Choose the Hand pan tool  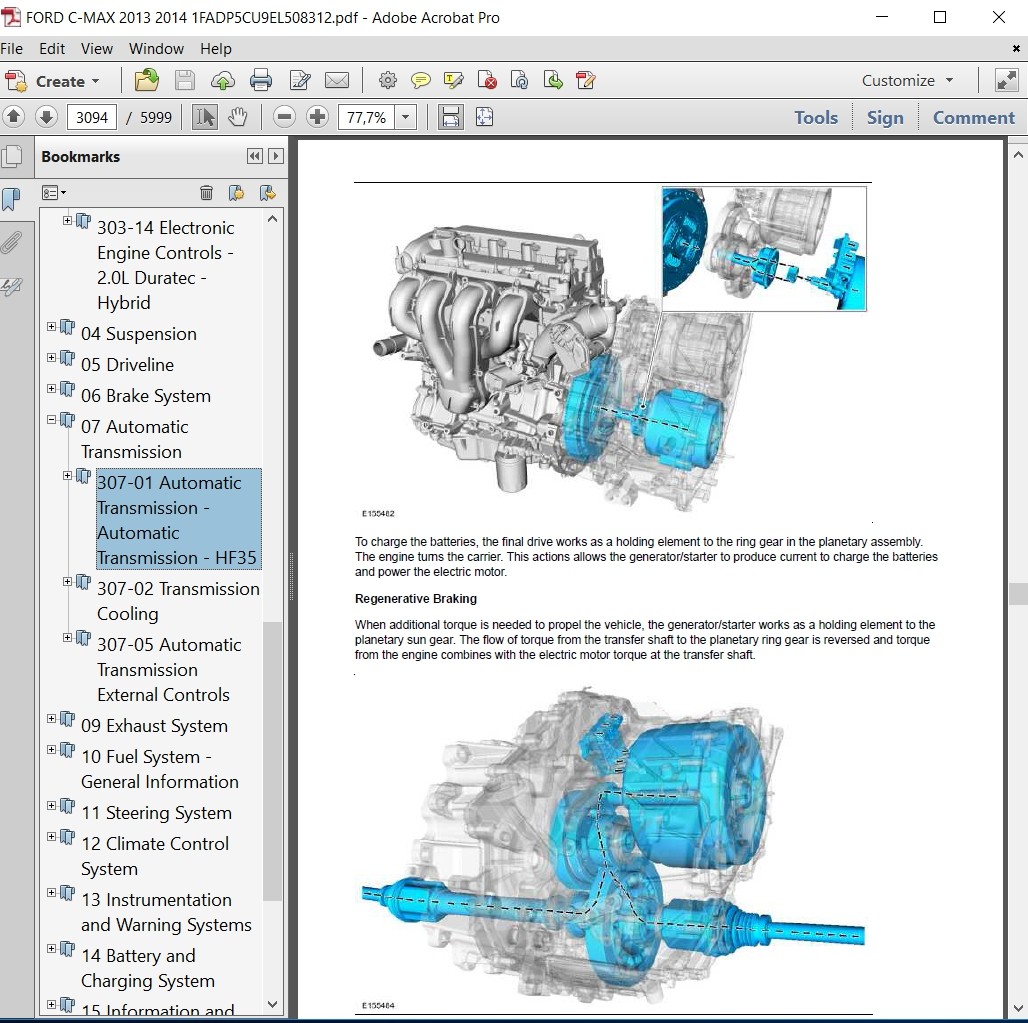237,117
